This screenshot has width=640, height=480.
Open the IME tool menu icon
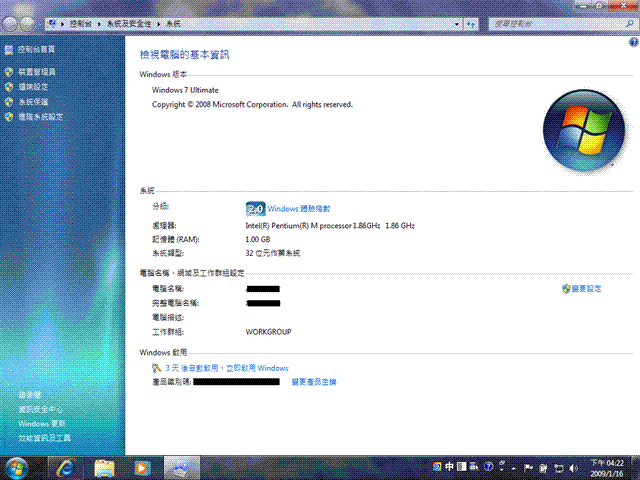(474, 467)
